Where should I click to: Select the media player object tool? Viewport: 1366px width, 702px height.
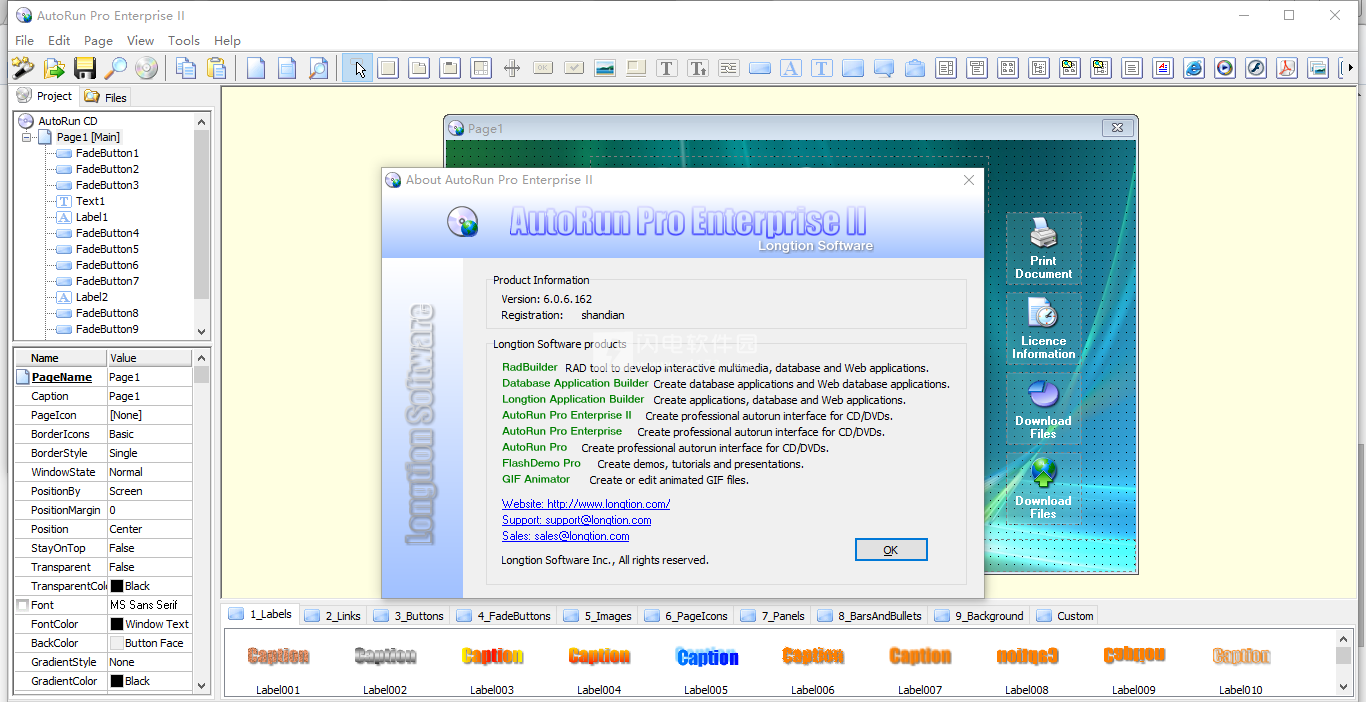point(1225,68)
